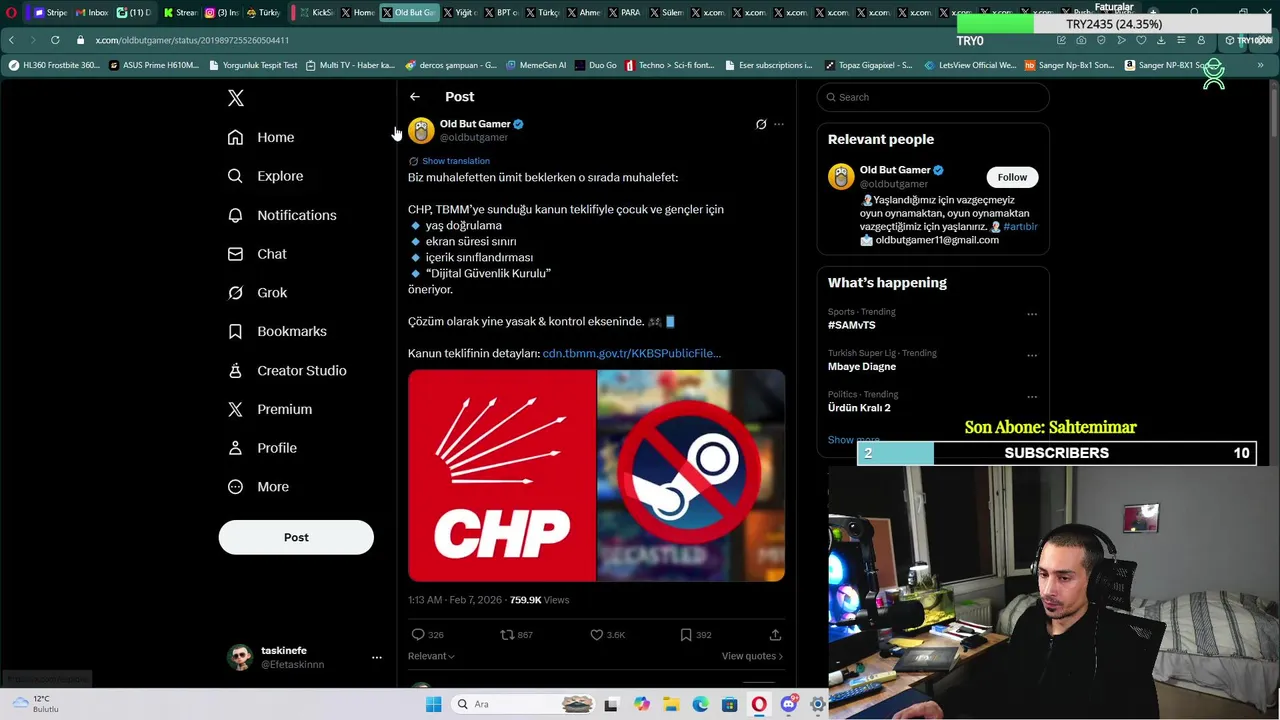This screenshot has width=1280, height=720.
Task: Open Notifications in the sidebar
Action: [x=282, y=215]
